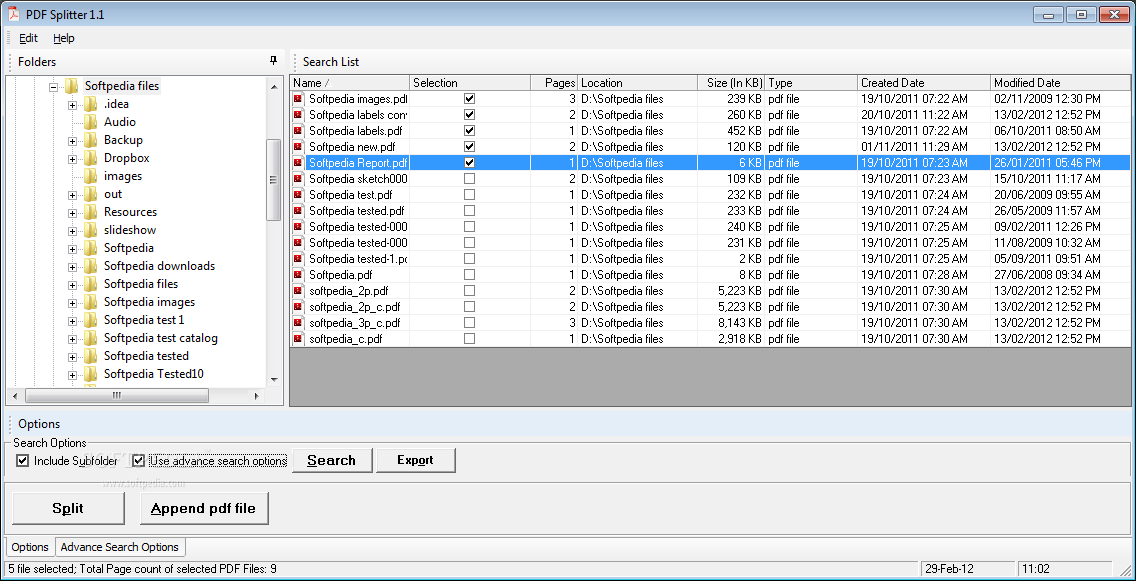The image size is (1136, 581).
Task: Click the PDF icon of Softpedia Report.pdf
Action: tap(298, 162)
